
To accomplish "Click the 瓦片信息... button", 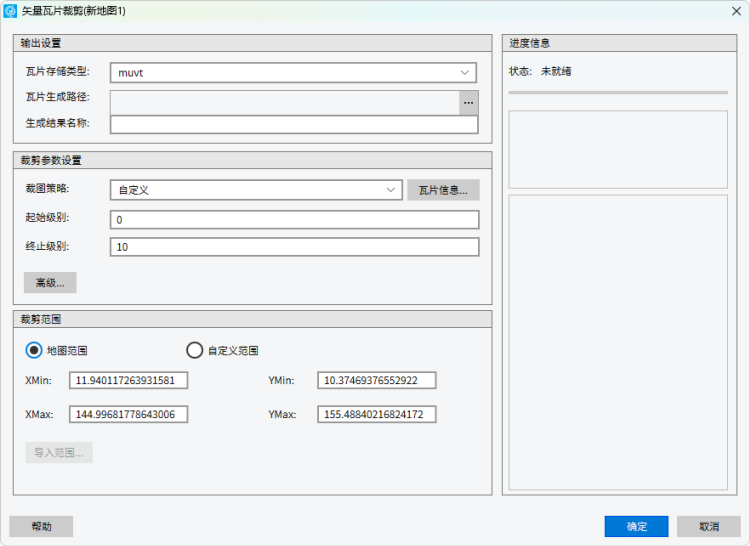I will [x=443, y=190].
